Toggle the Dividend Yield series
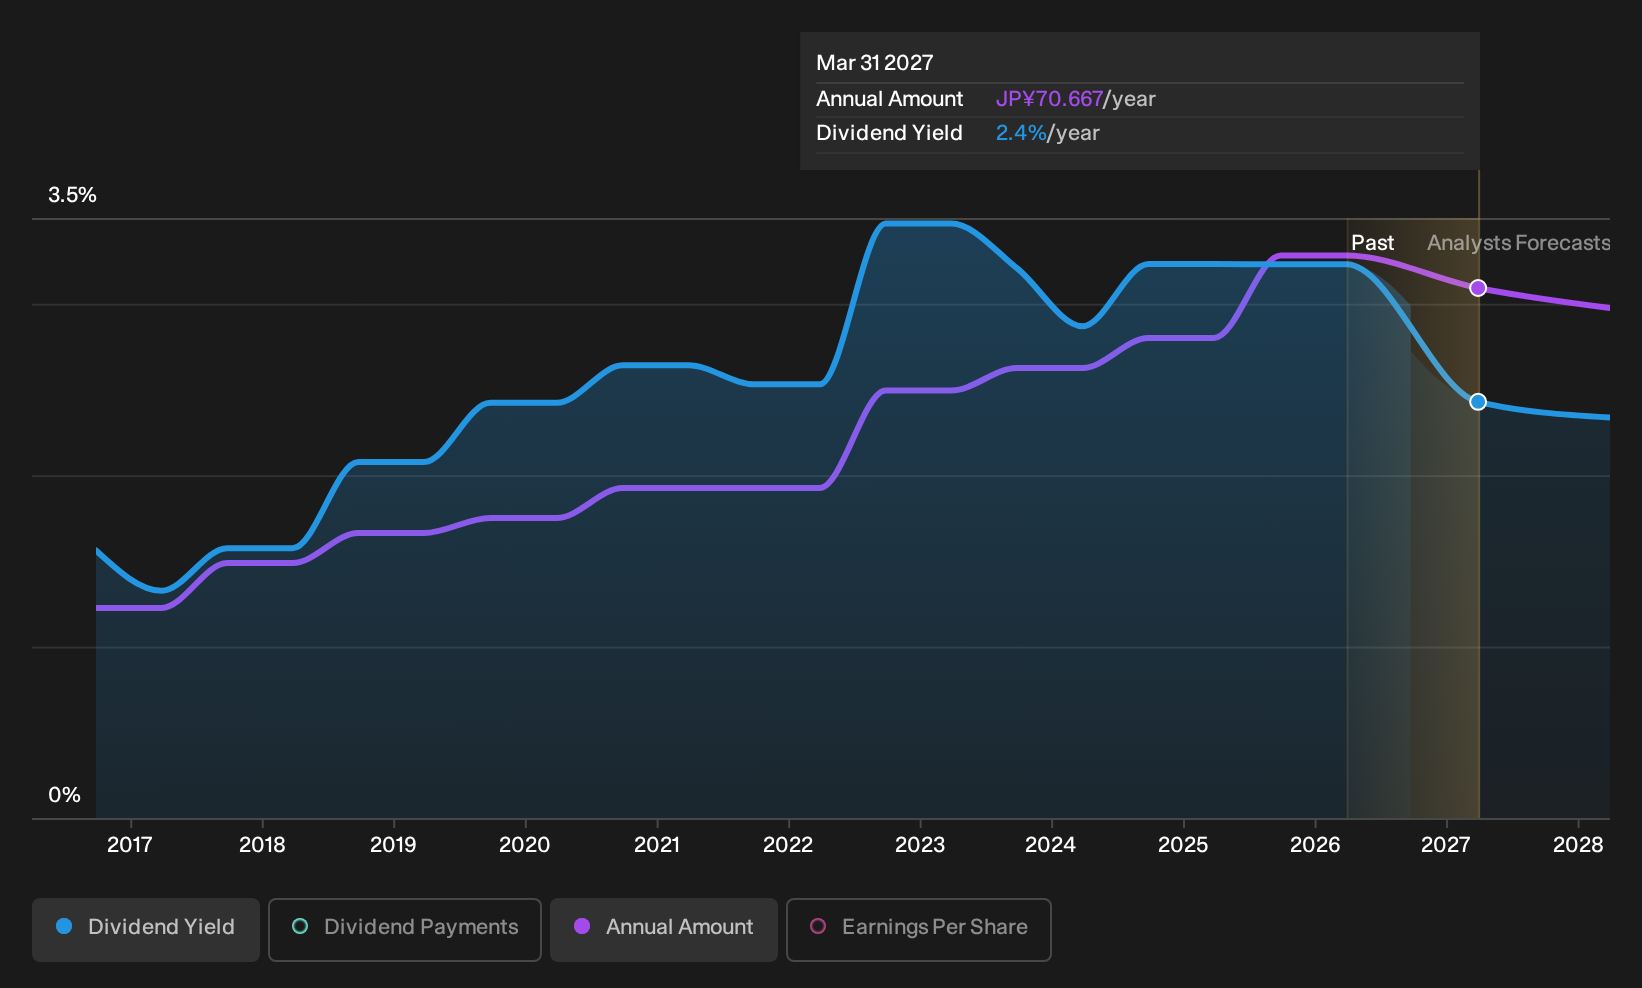 pos(146,929)
